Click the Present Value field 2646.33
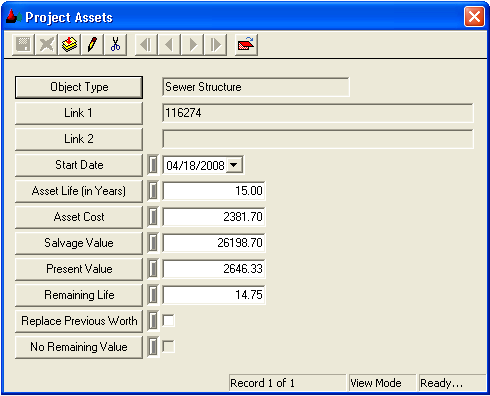Screen dimensions: 490x396 (x=214, y=269)
